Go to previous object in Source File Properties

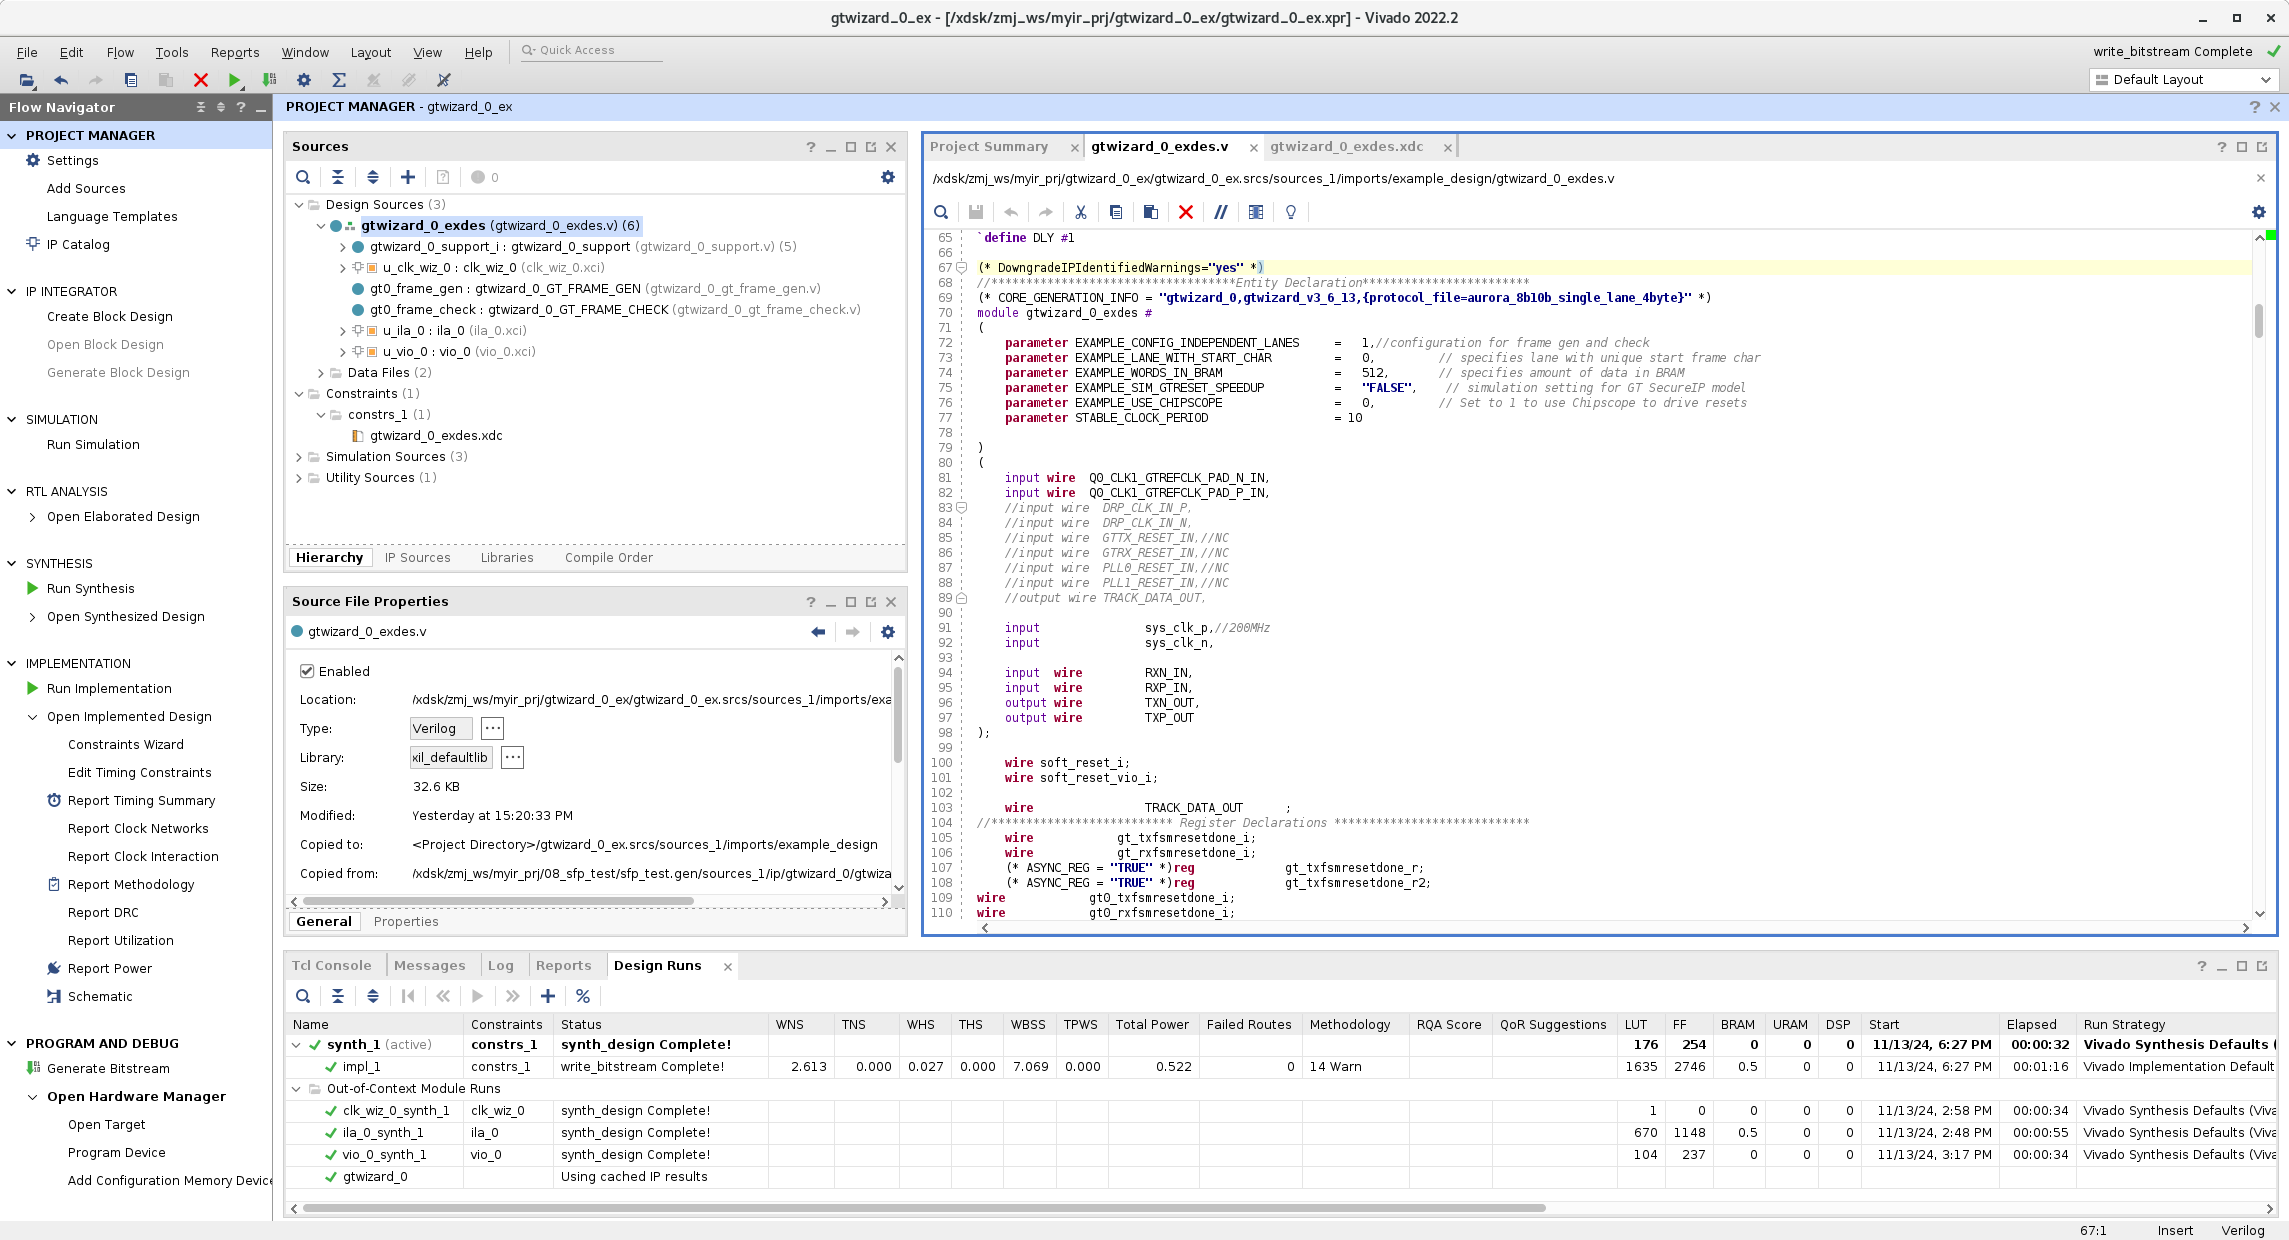point(818,632)
